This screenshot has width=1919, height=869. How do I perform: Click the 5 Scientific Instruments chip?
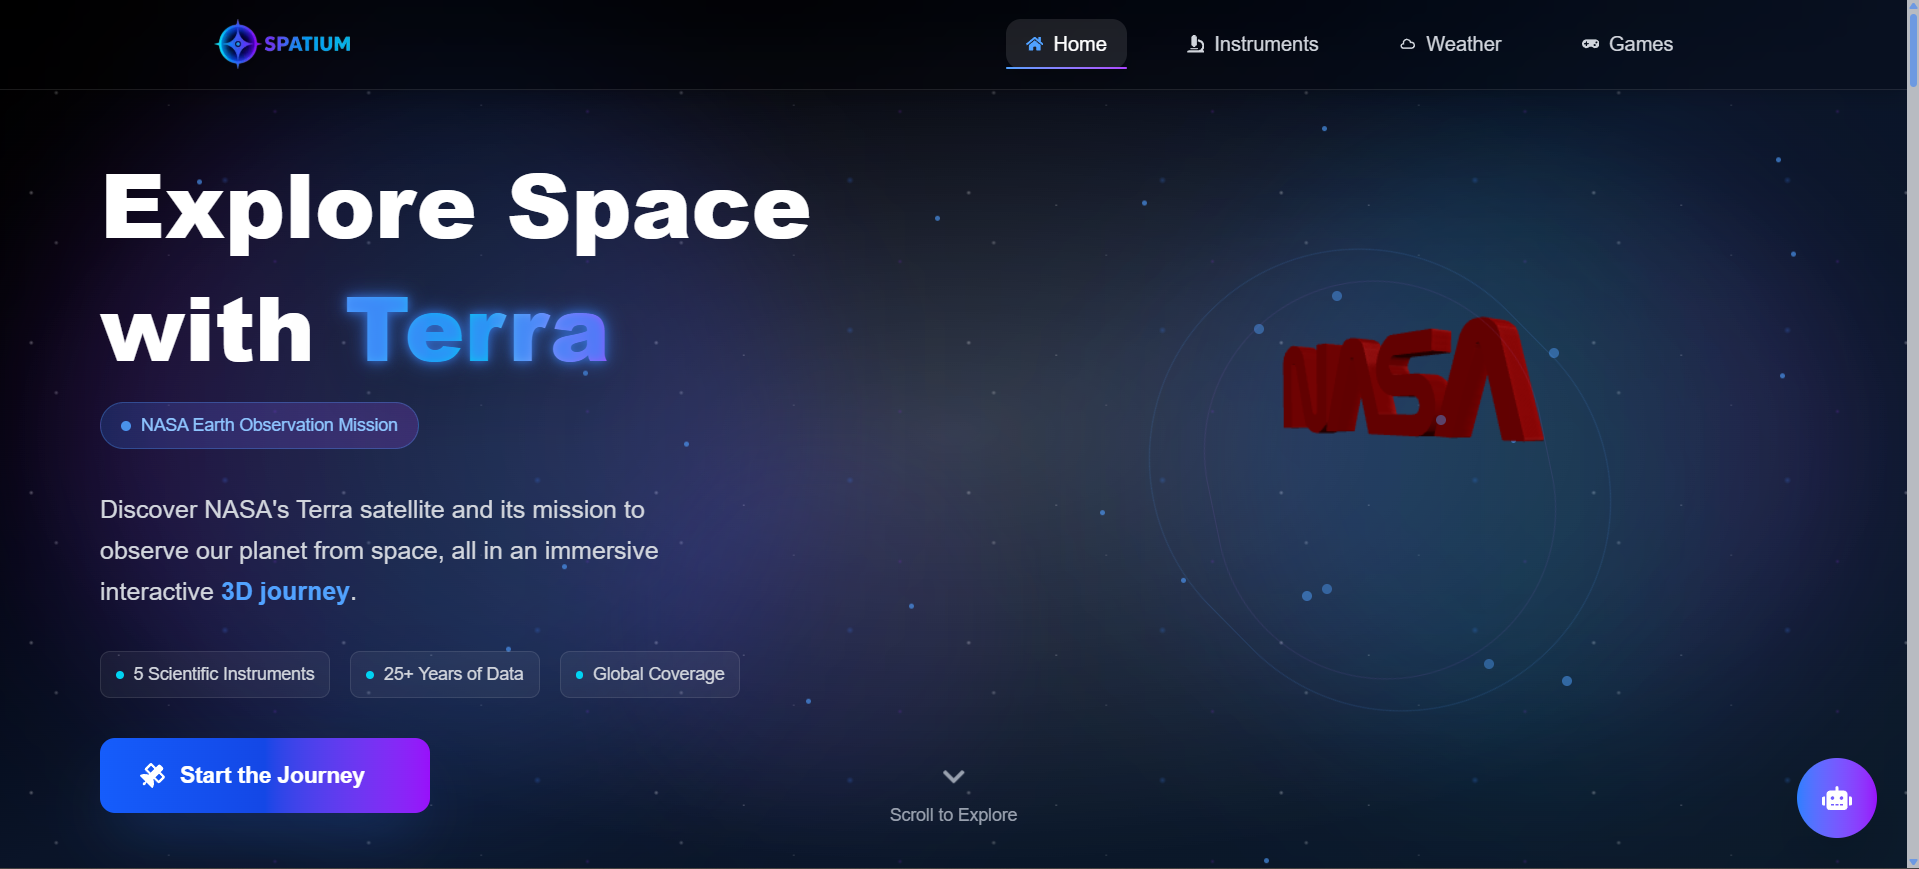pos(215,674)
